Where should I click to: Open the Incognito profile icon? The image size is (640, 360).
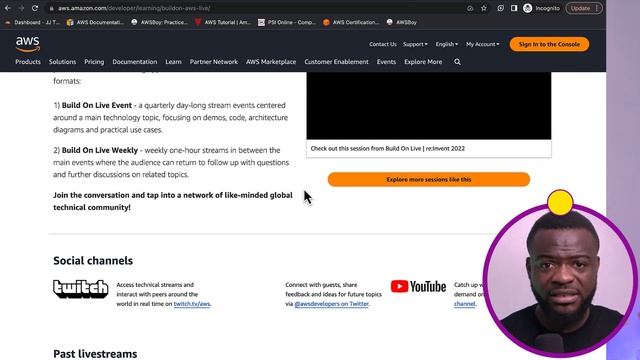[x=527, y=8]
